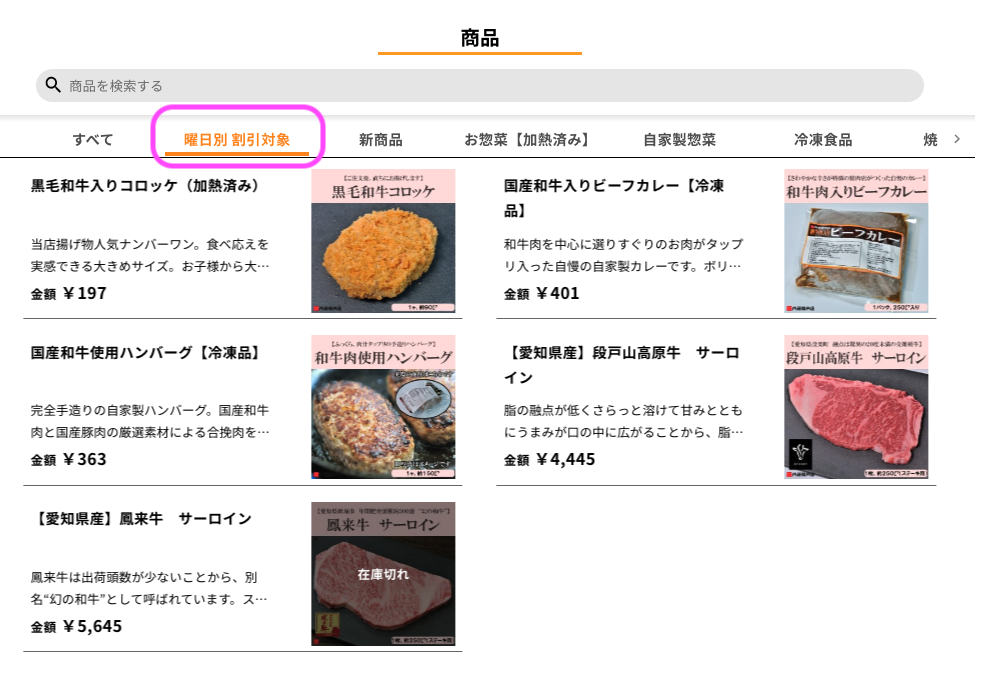The image size is (982, 692).
Task: Open 国産和牛入りビーフカレー【冷凍品】 title link
Action: [614, 198]
